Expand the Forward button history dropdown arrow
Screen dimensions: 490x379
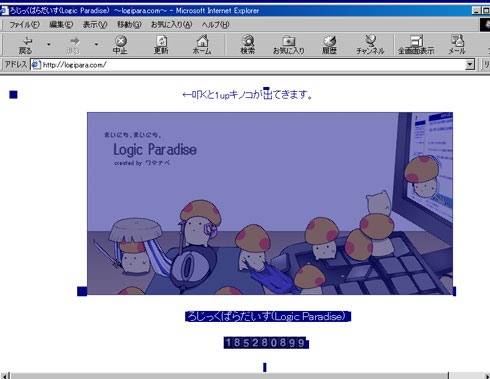[x=96, y=44]
